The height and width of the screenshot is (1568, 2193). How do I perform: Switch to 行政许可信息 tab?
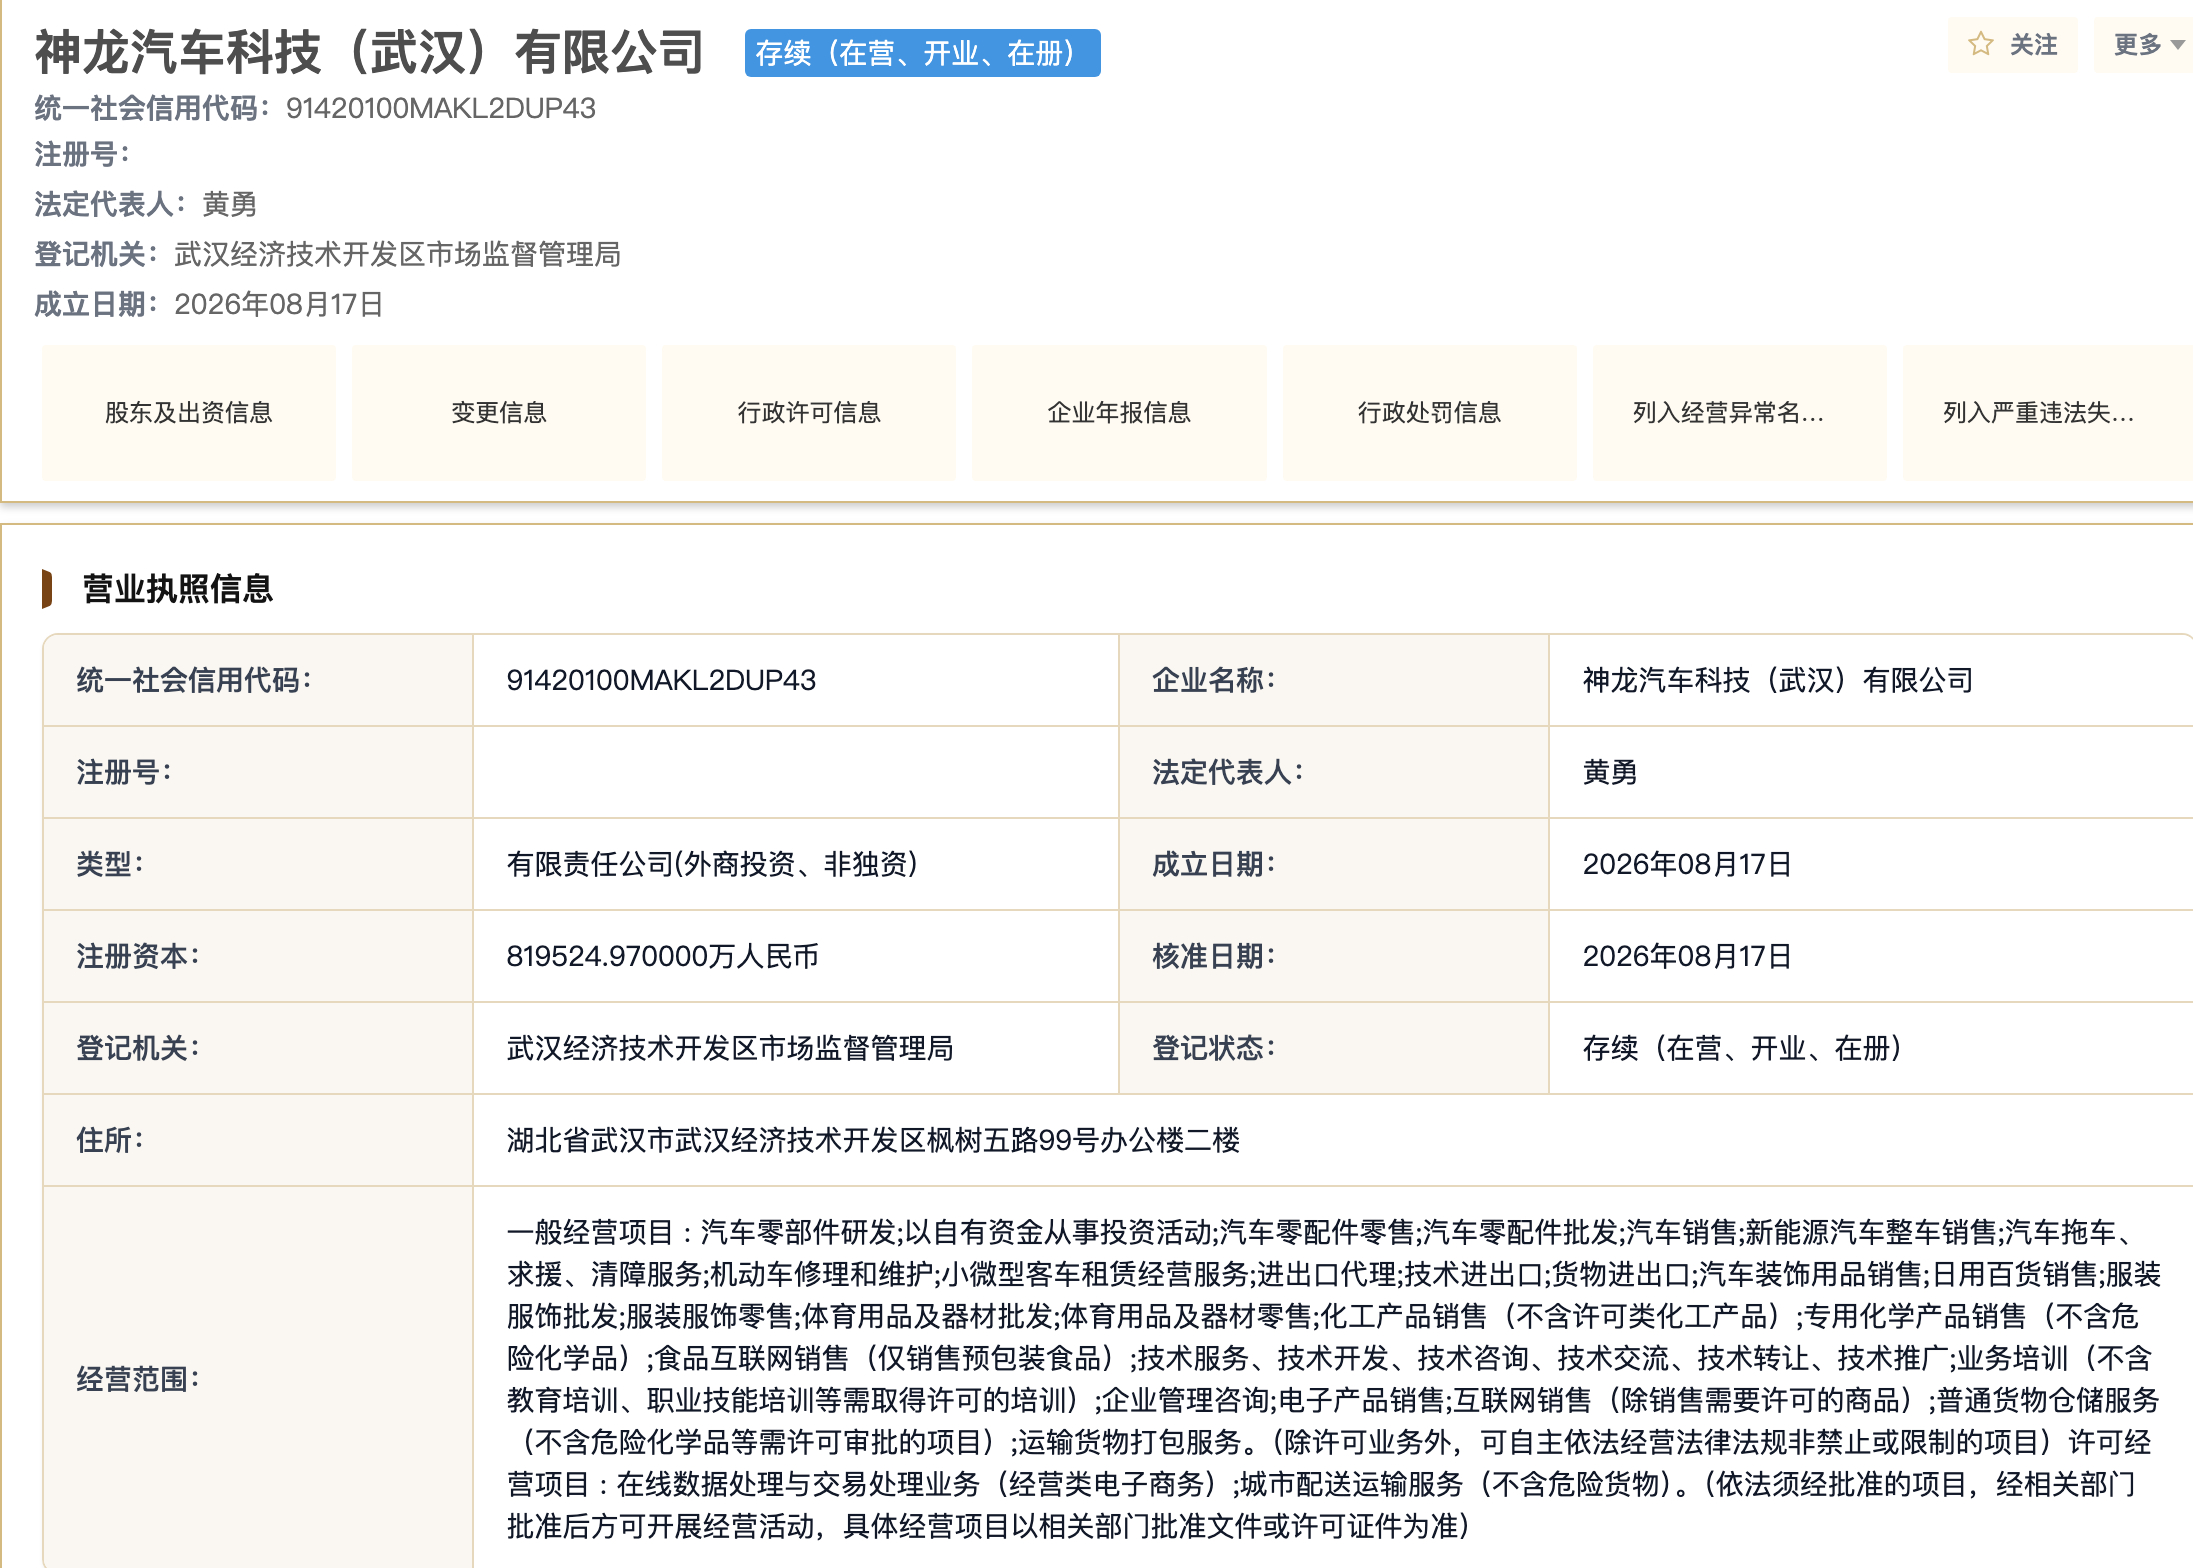coord(809,413)
